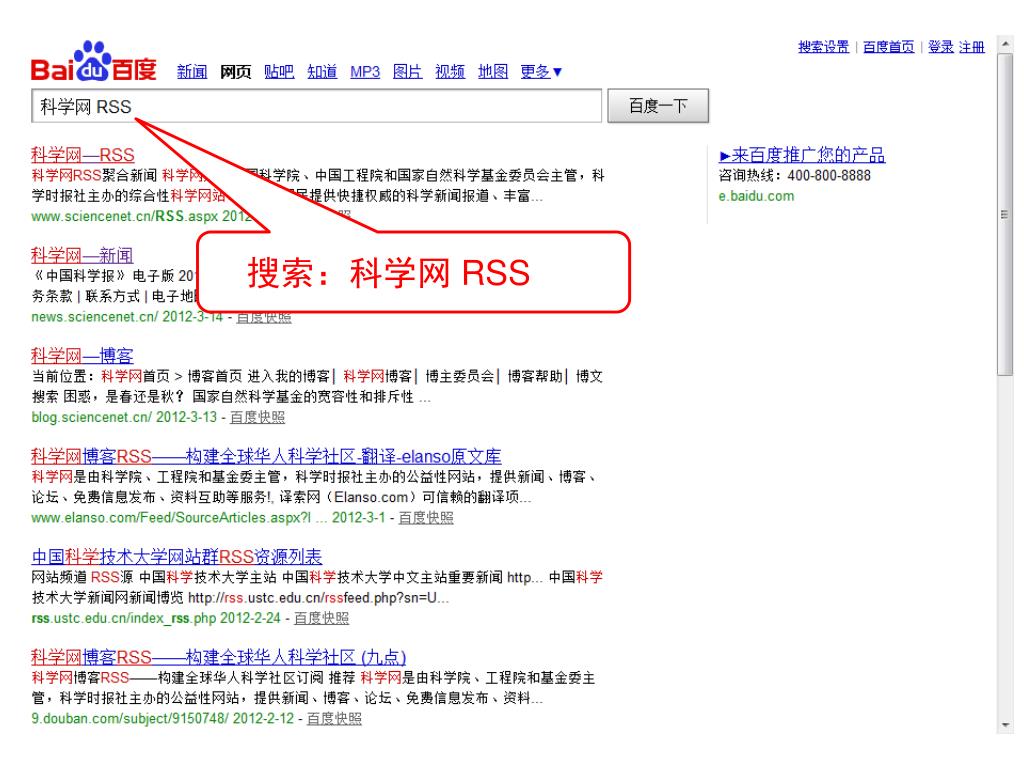
Task: Open 百度快照 for 9.douban.com result
Action: click(x=334, y=718)
